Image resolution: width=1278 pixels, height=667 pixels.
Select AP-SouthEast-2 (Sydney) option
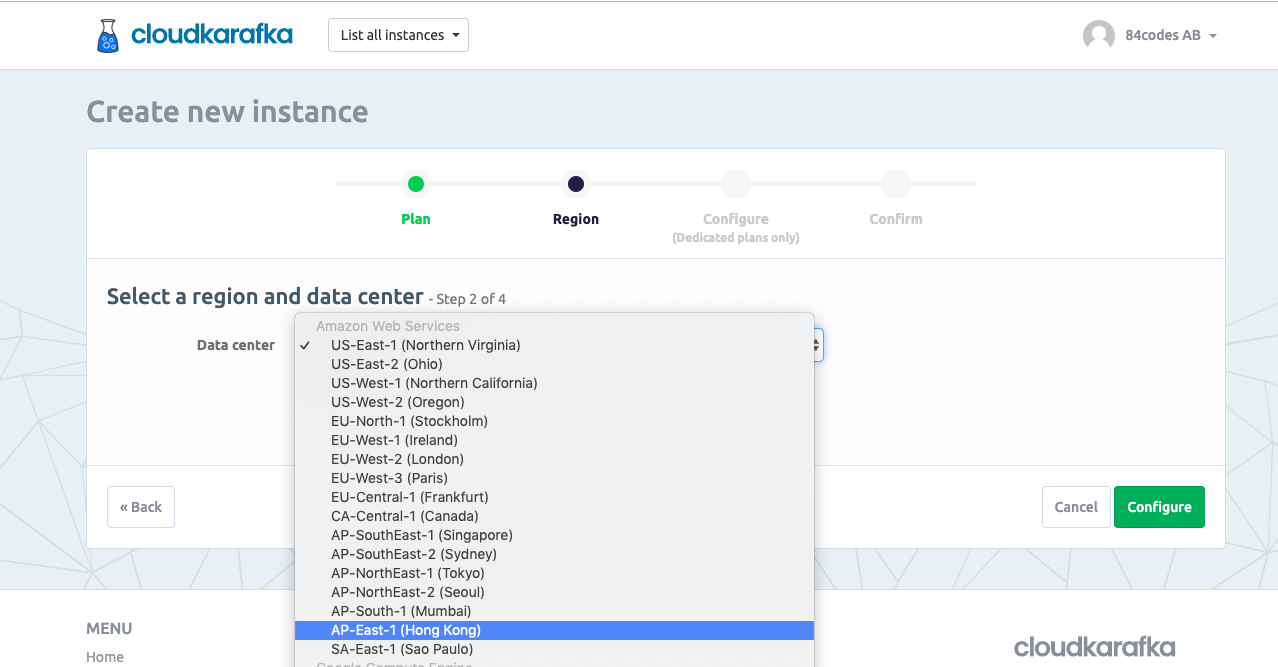(555, 554)
